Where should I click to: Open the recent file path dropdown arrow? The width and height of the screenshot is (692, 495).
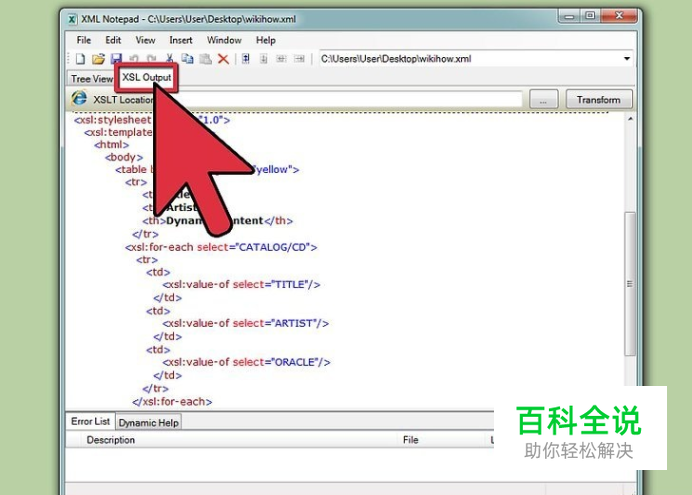(x=627, y=59)
